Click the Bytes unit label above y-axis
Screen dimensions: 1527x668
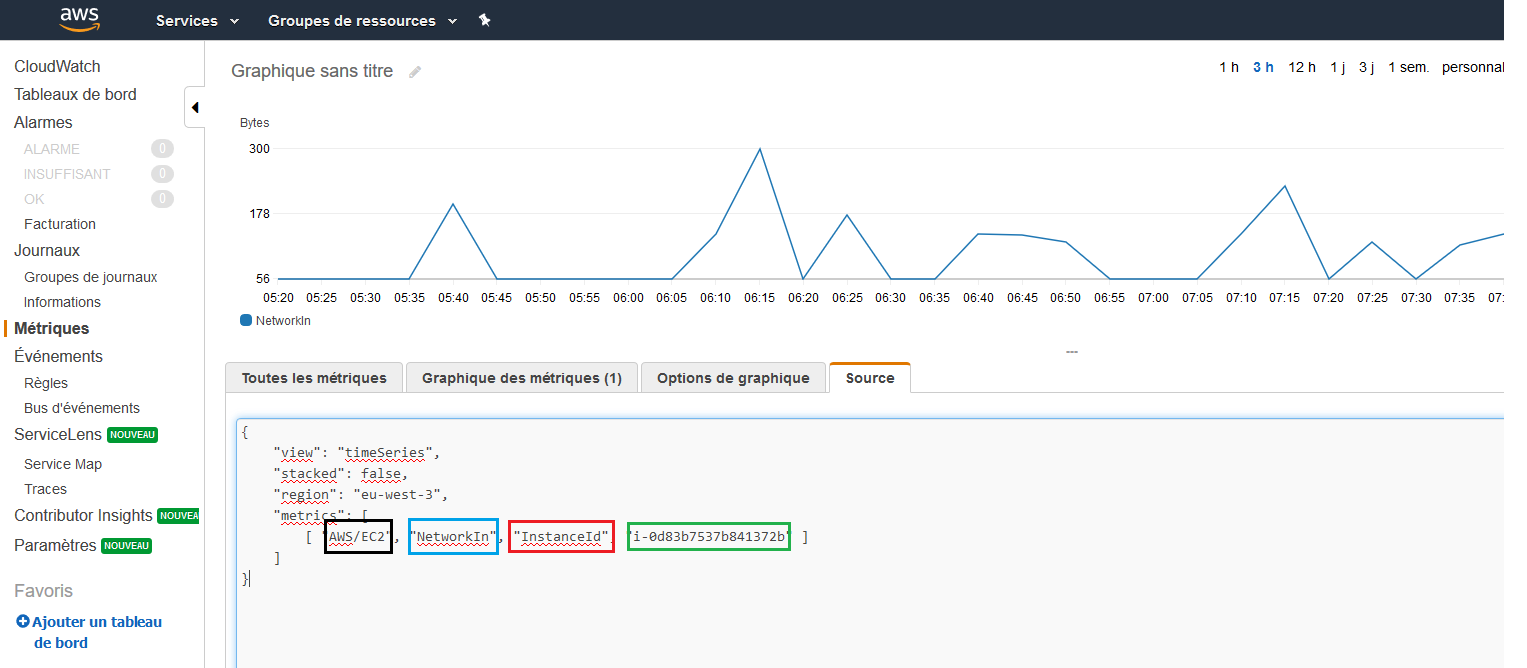[254, 123]
